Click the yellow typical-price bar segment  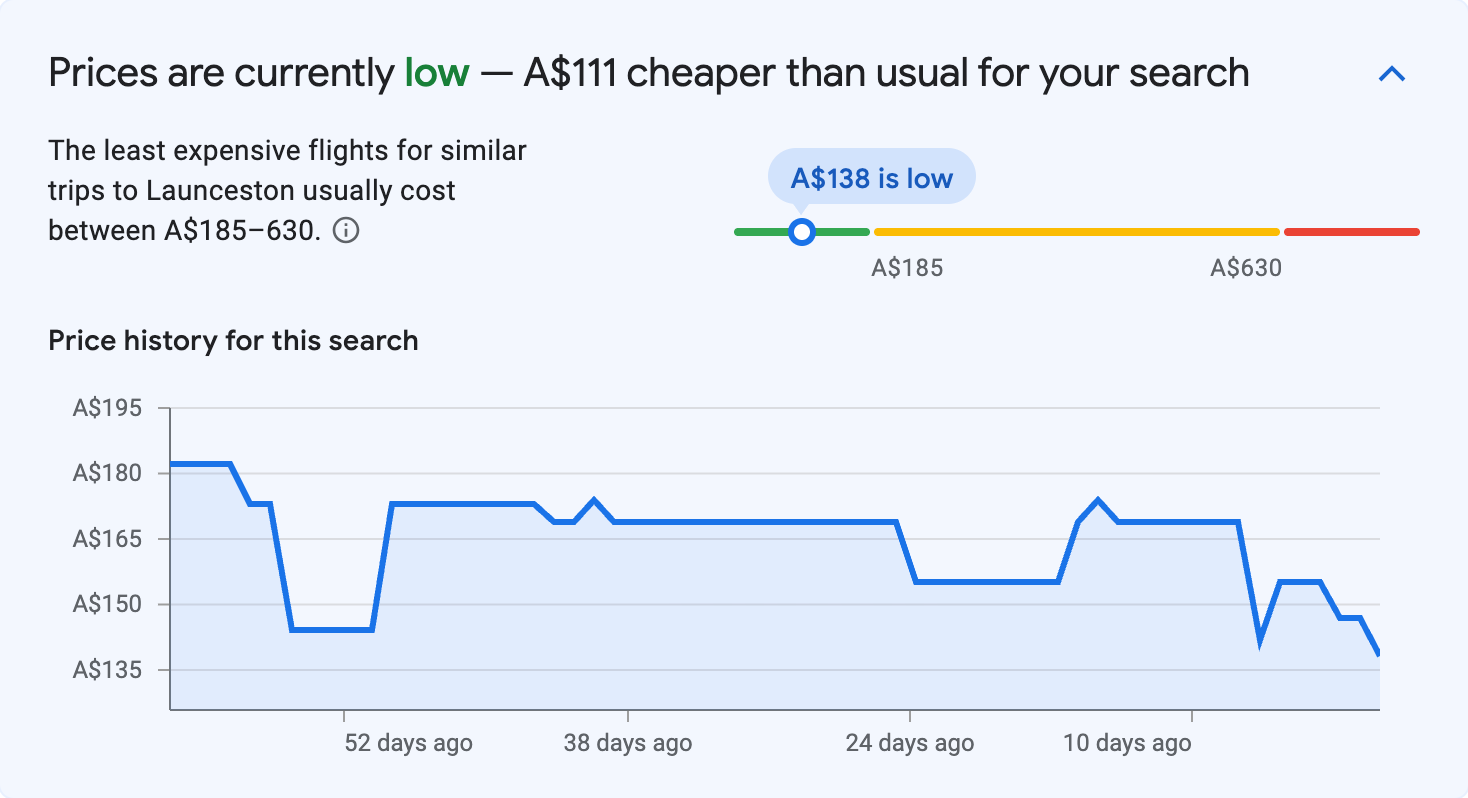[1076, 232]
